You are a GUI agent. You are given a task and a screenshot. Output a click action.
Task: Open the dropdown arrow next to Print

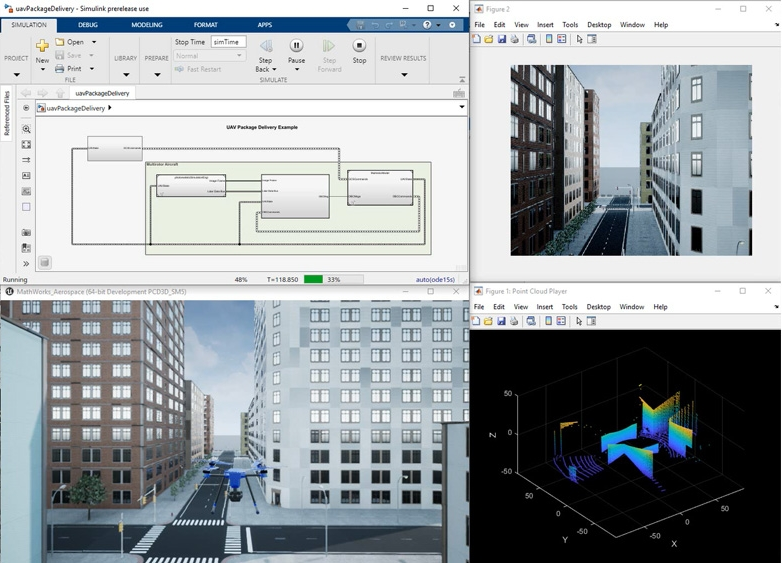[x=92, y=68]
